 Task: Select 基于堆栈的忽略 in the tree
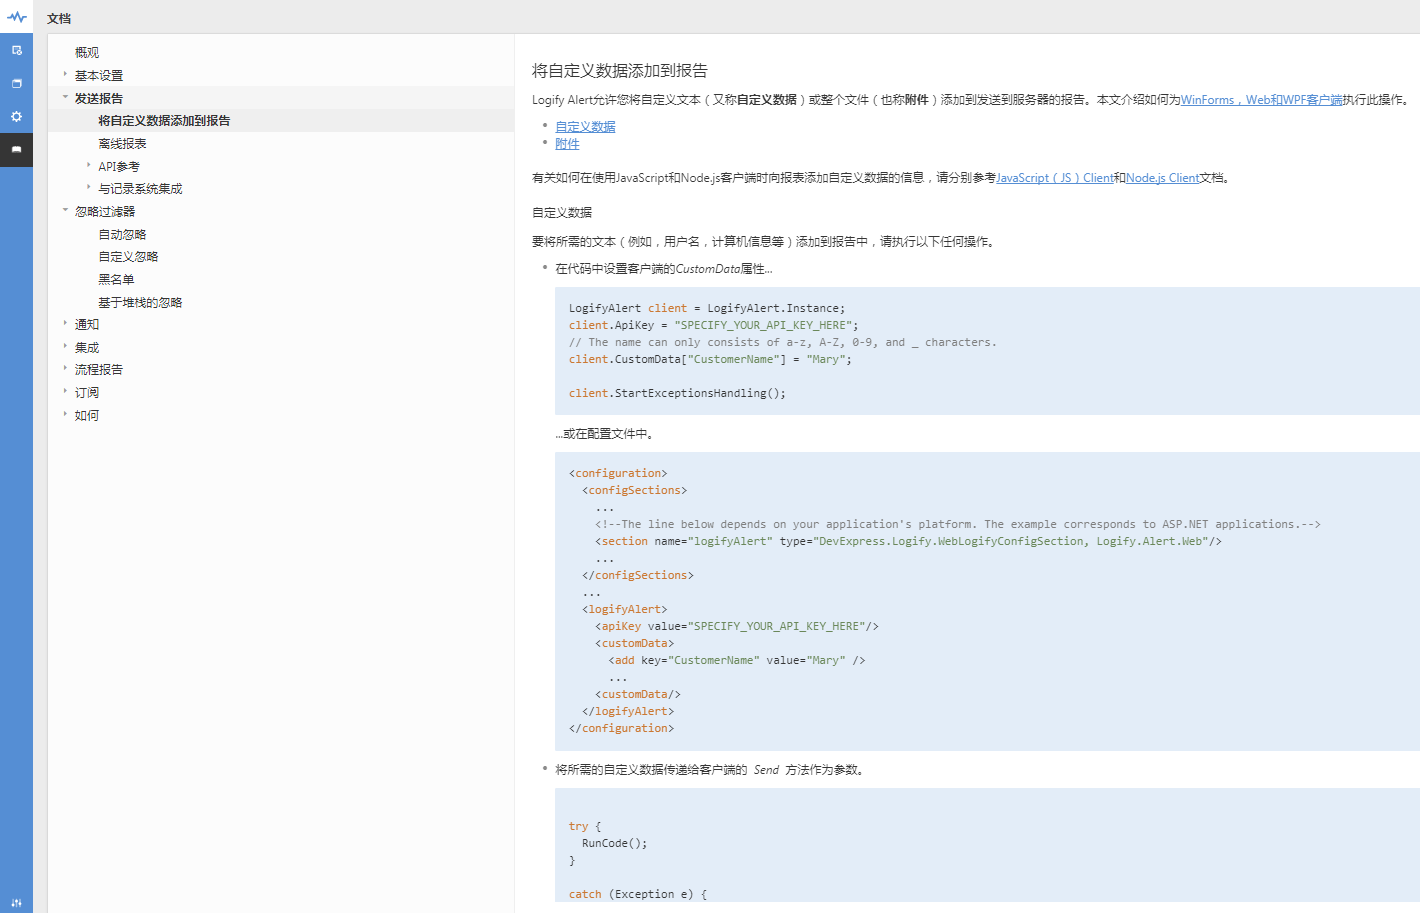(140, 303)
